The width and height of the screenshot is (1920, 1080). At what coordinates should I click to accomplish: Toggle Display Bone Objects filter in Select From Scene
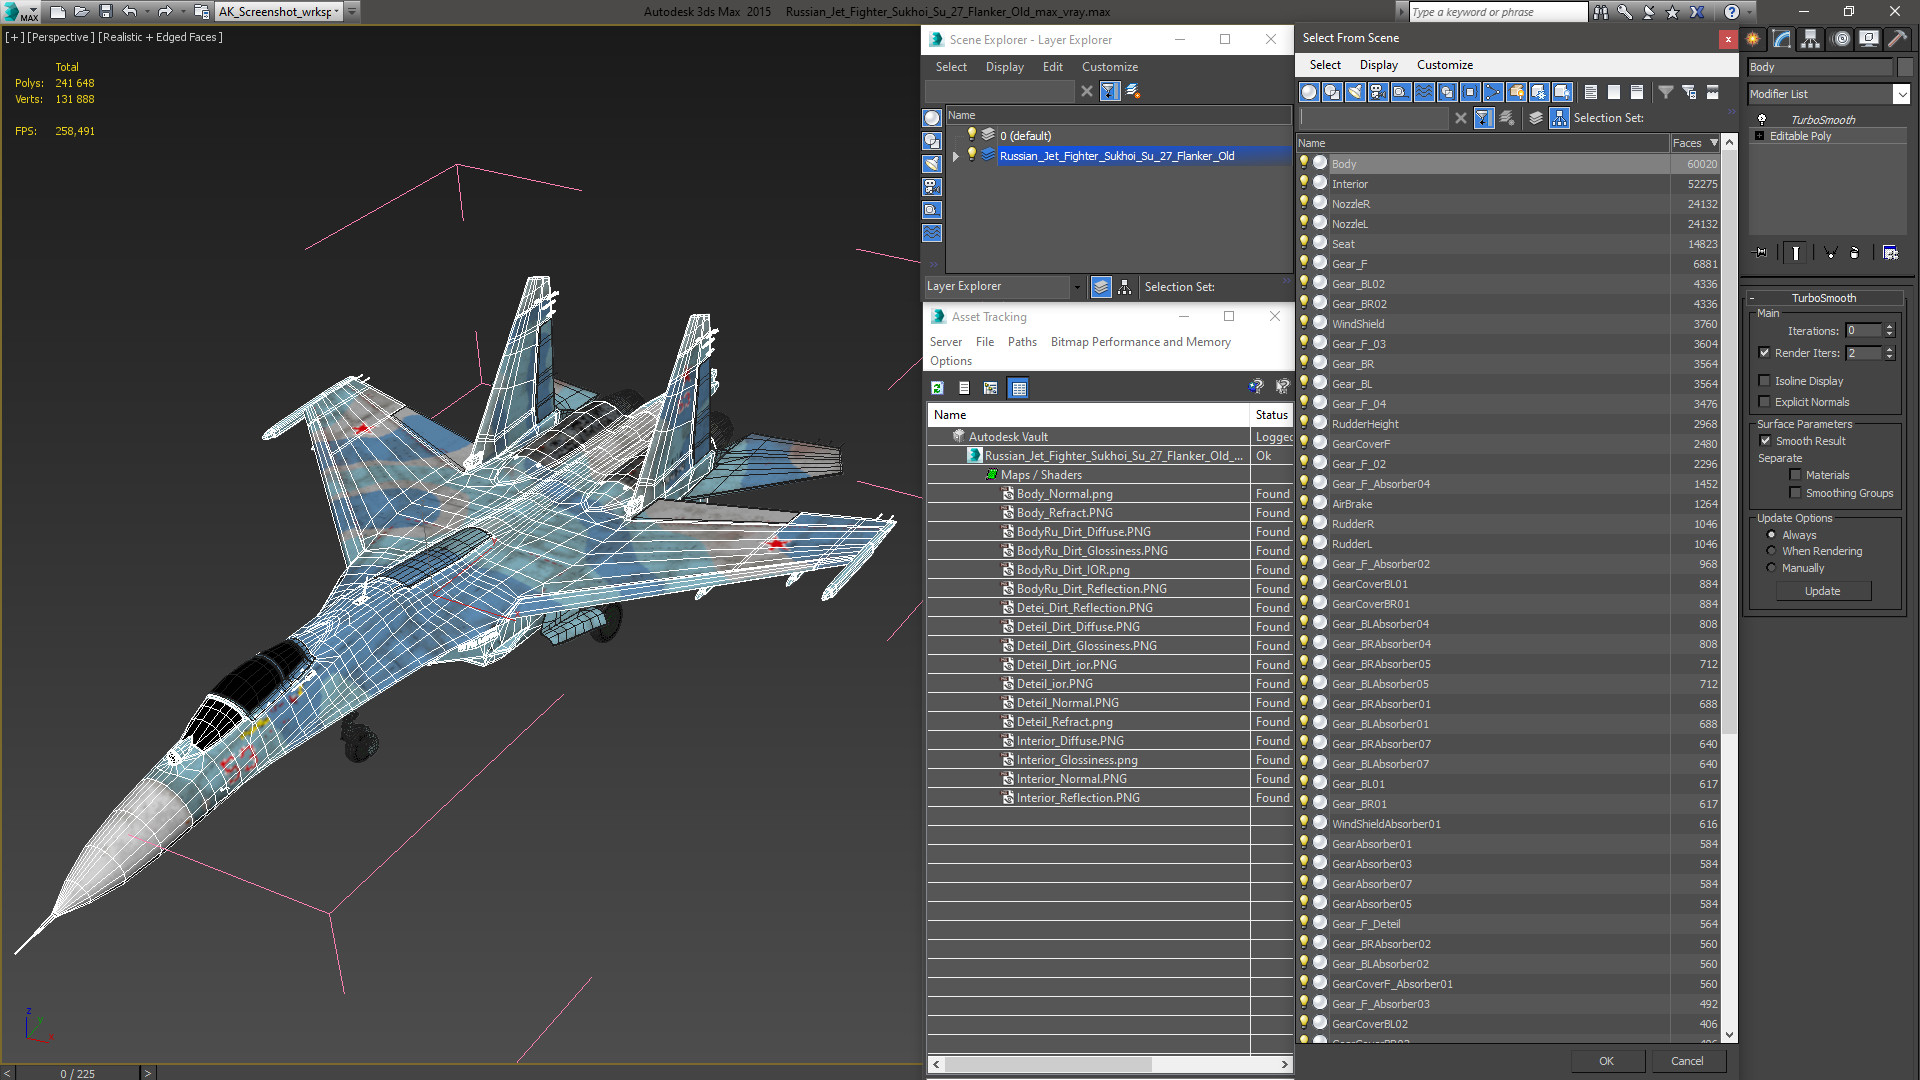coord(1493,92)
